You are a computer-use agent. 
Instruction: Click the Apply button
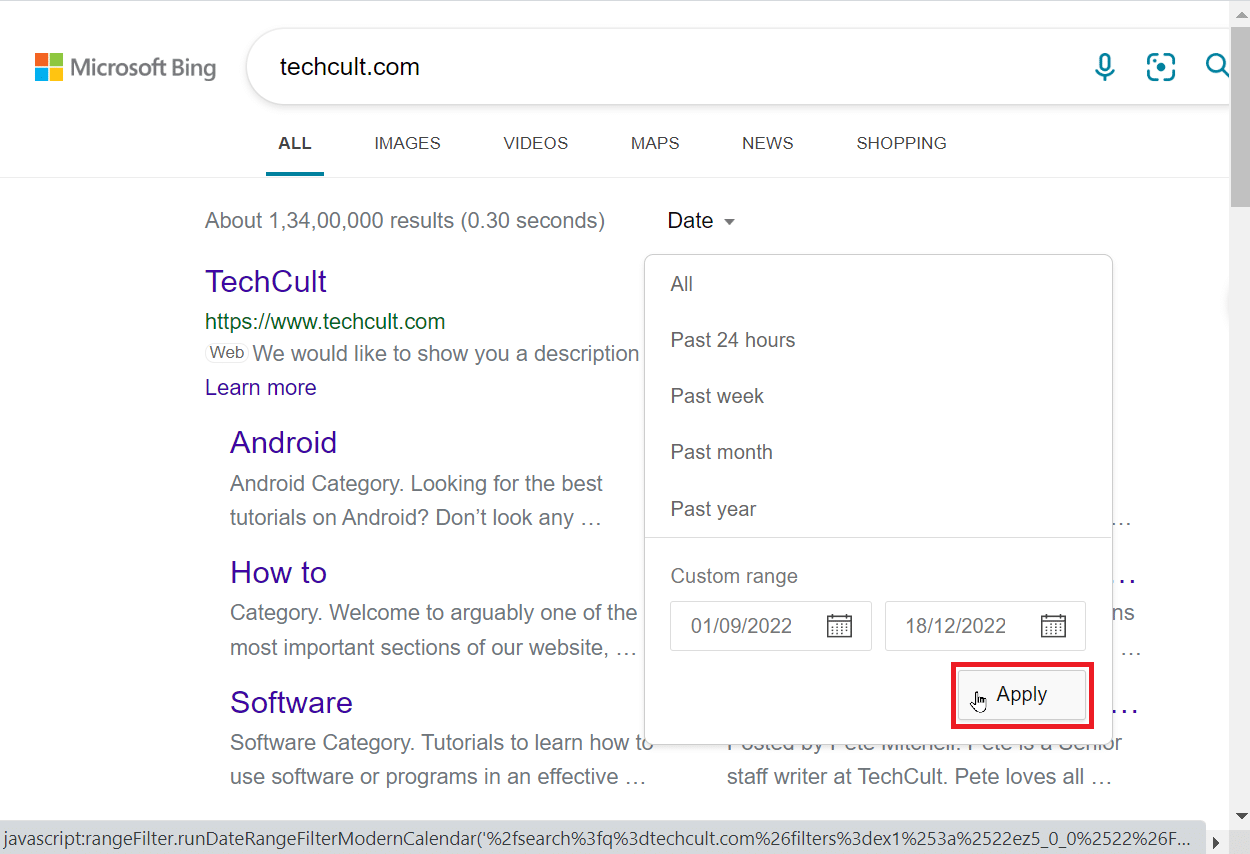(1021, 695)
